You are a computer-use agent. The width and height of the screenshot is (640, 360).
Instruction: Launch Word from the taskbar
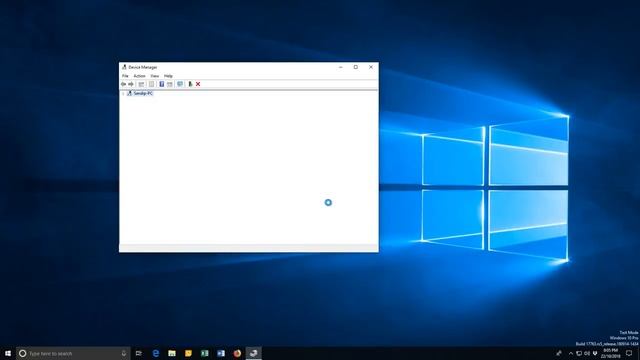221,353
